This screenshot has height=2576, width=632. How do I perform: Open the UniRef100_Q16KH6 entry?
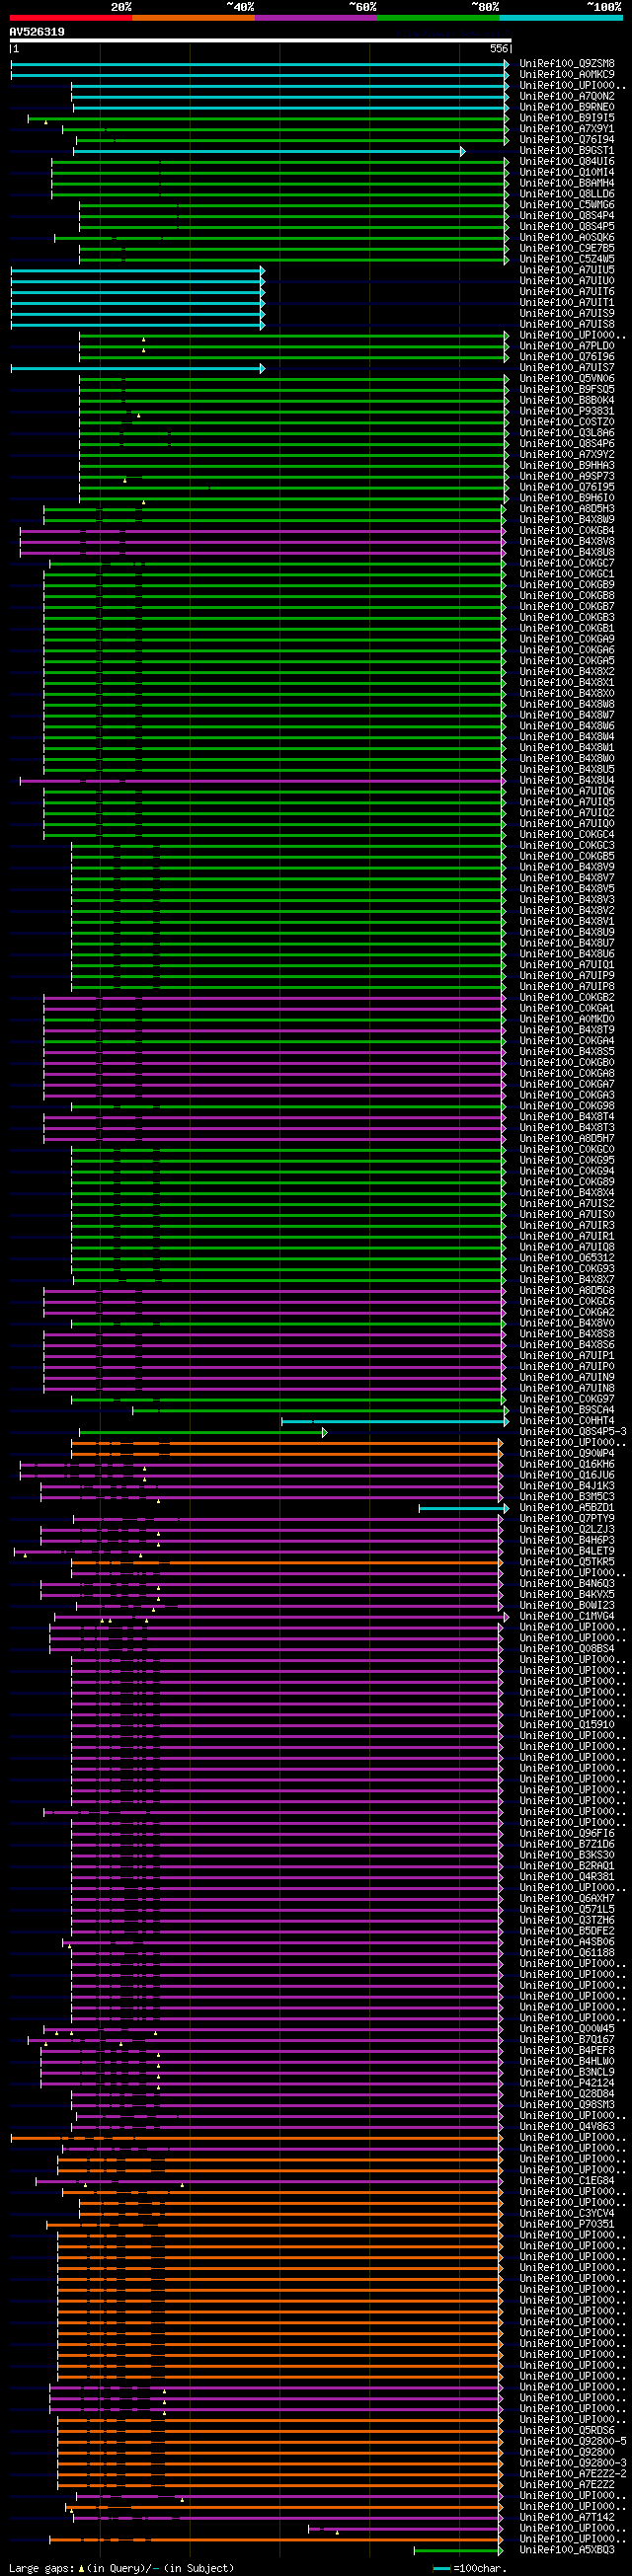click(x=567, y=1465)
